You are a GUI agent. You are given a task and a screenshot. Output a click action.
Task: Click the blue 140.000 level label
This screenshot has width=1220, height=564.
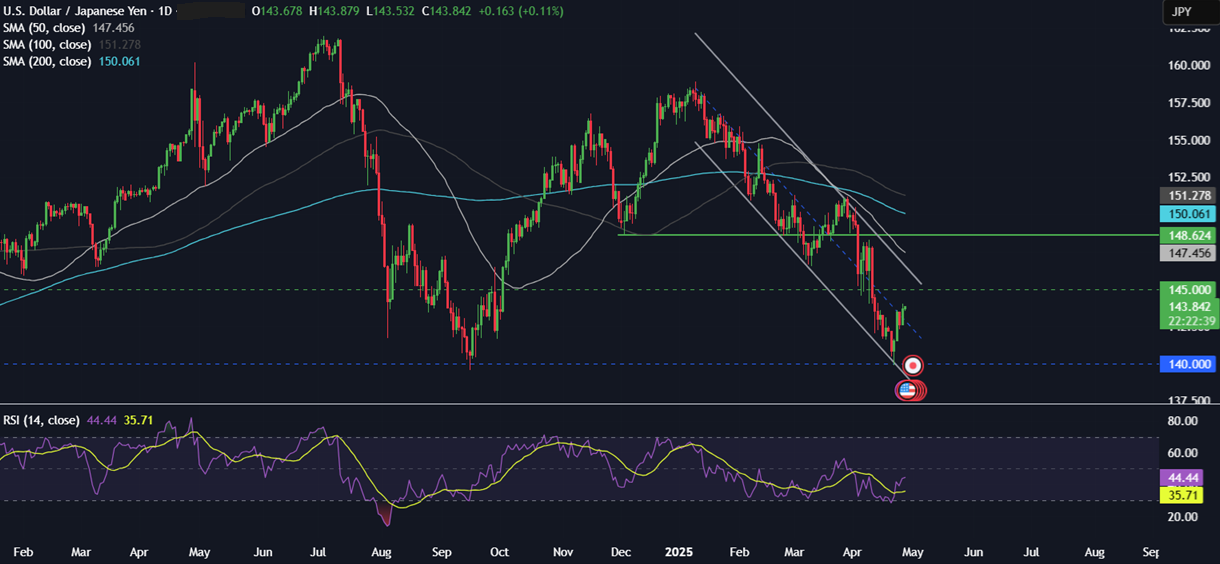click(x=1187, y=365)
